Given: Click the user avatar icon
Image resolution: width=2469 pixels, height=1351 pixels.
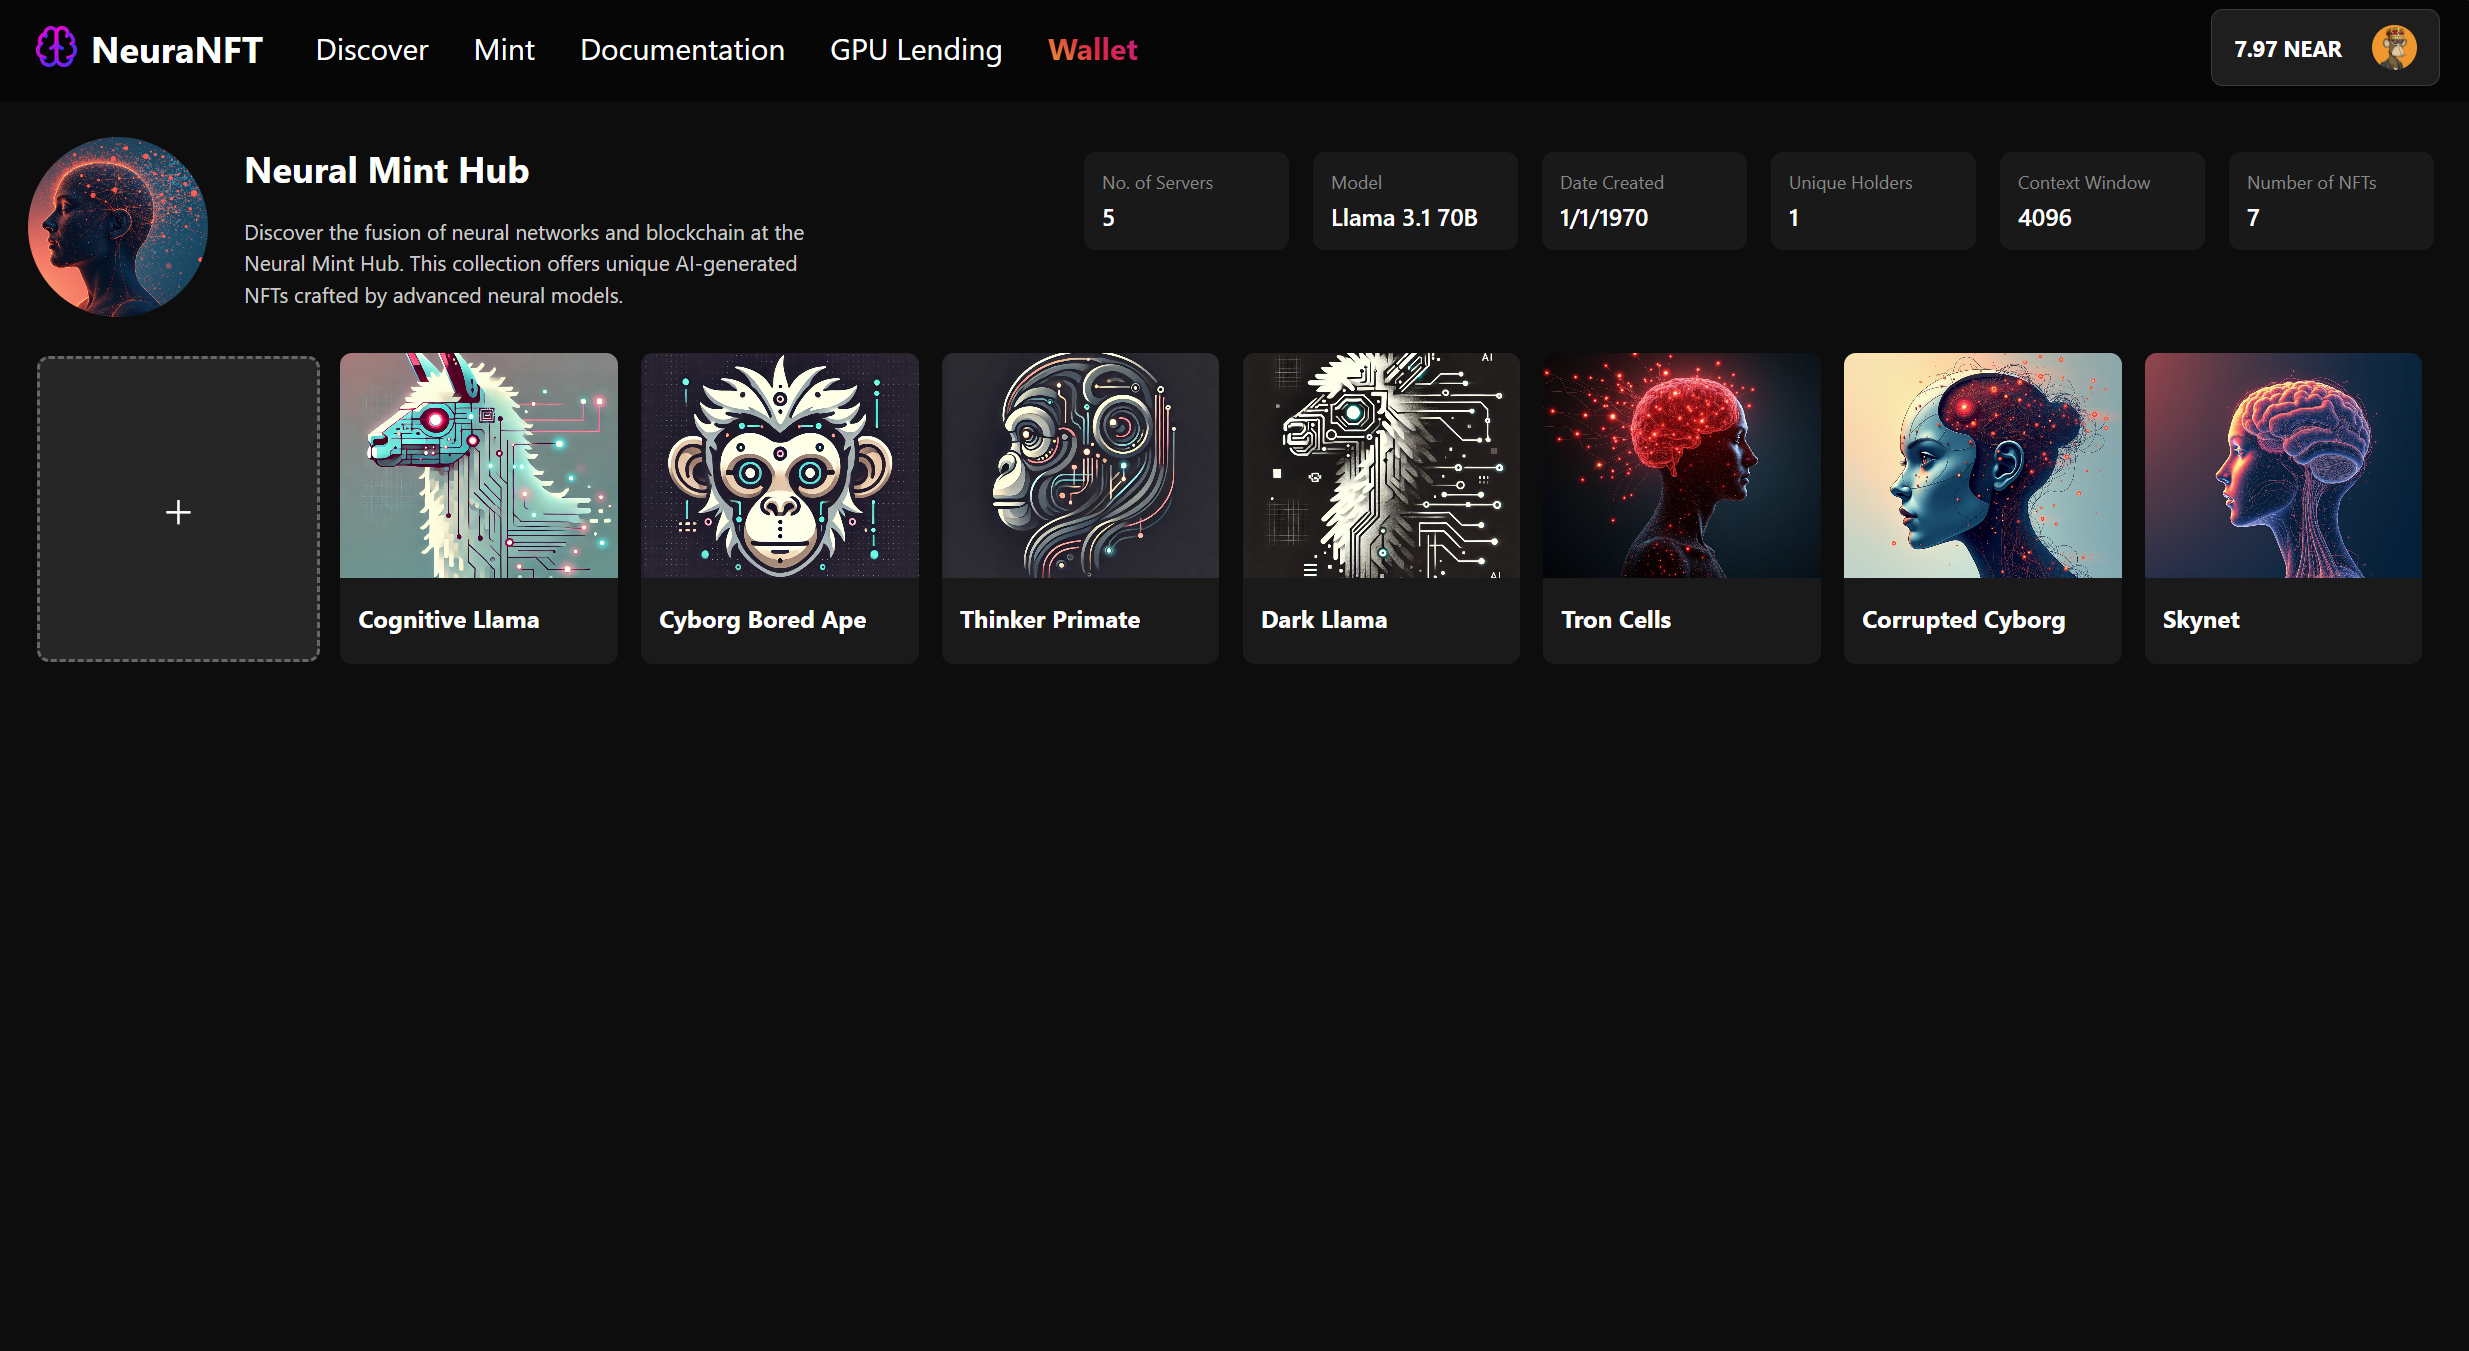Looking at the screenshot, I should click(x=2394, y=48).
